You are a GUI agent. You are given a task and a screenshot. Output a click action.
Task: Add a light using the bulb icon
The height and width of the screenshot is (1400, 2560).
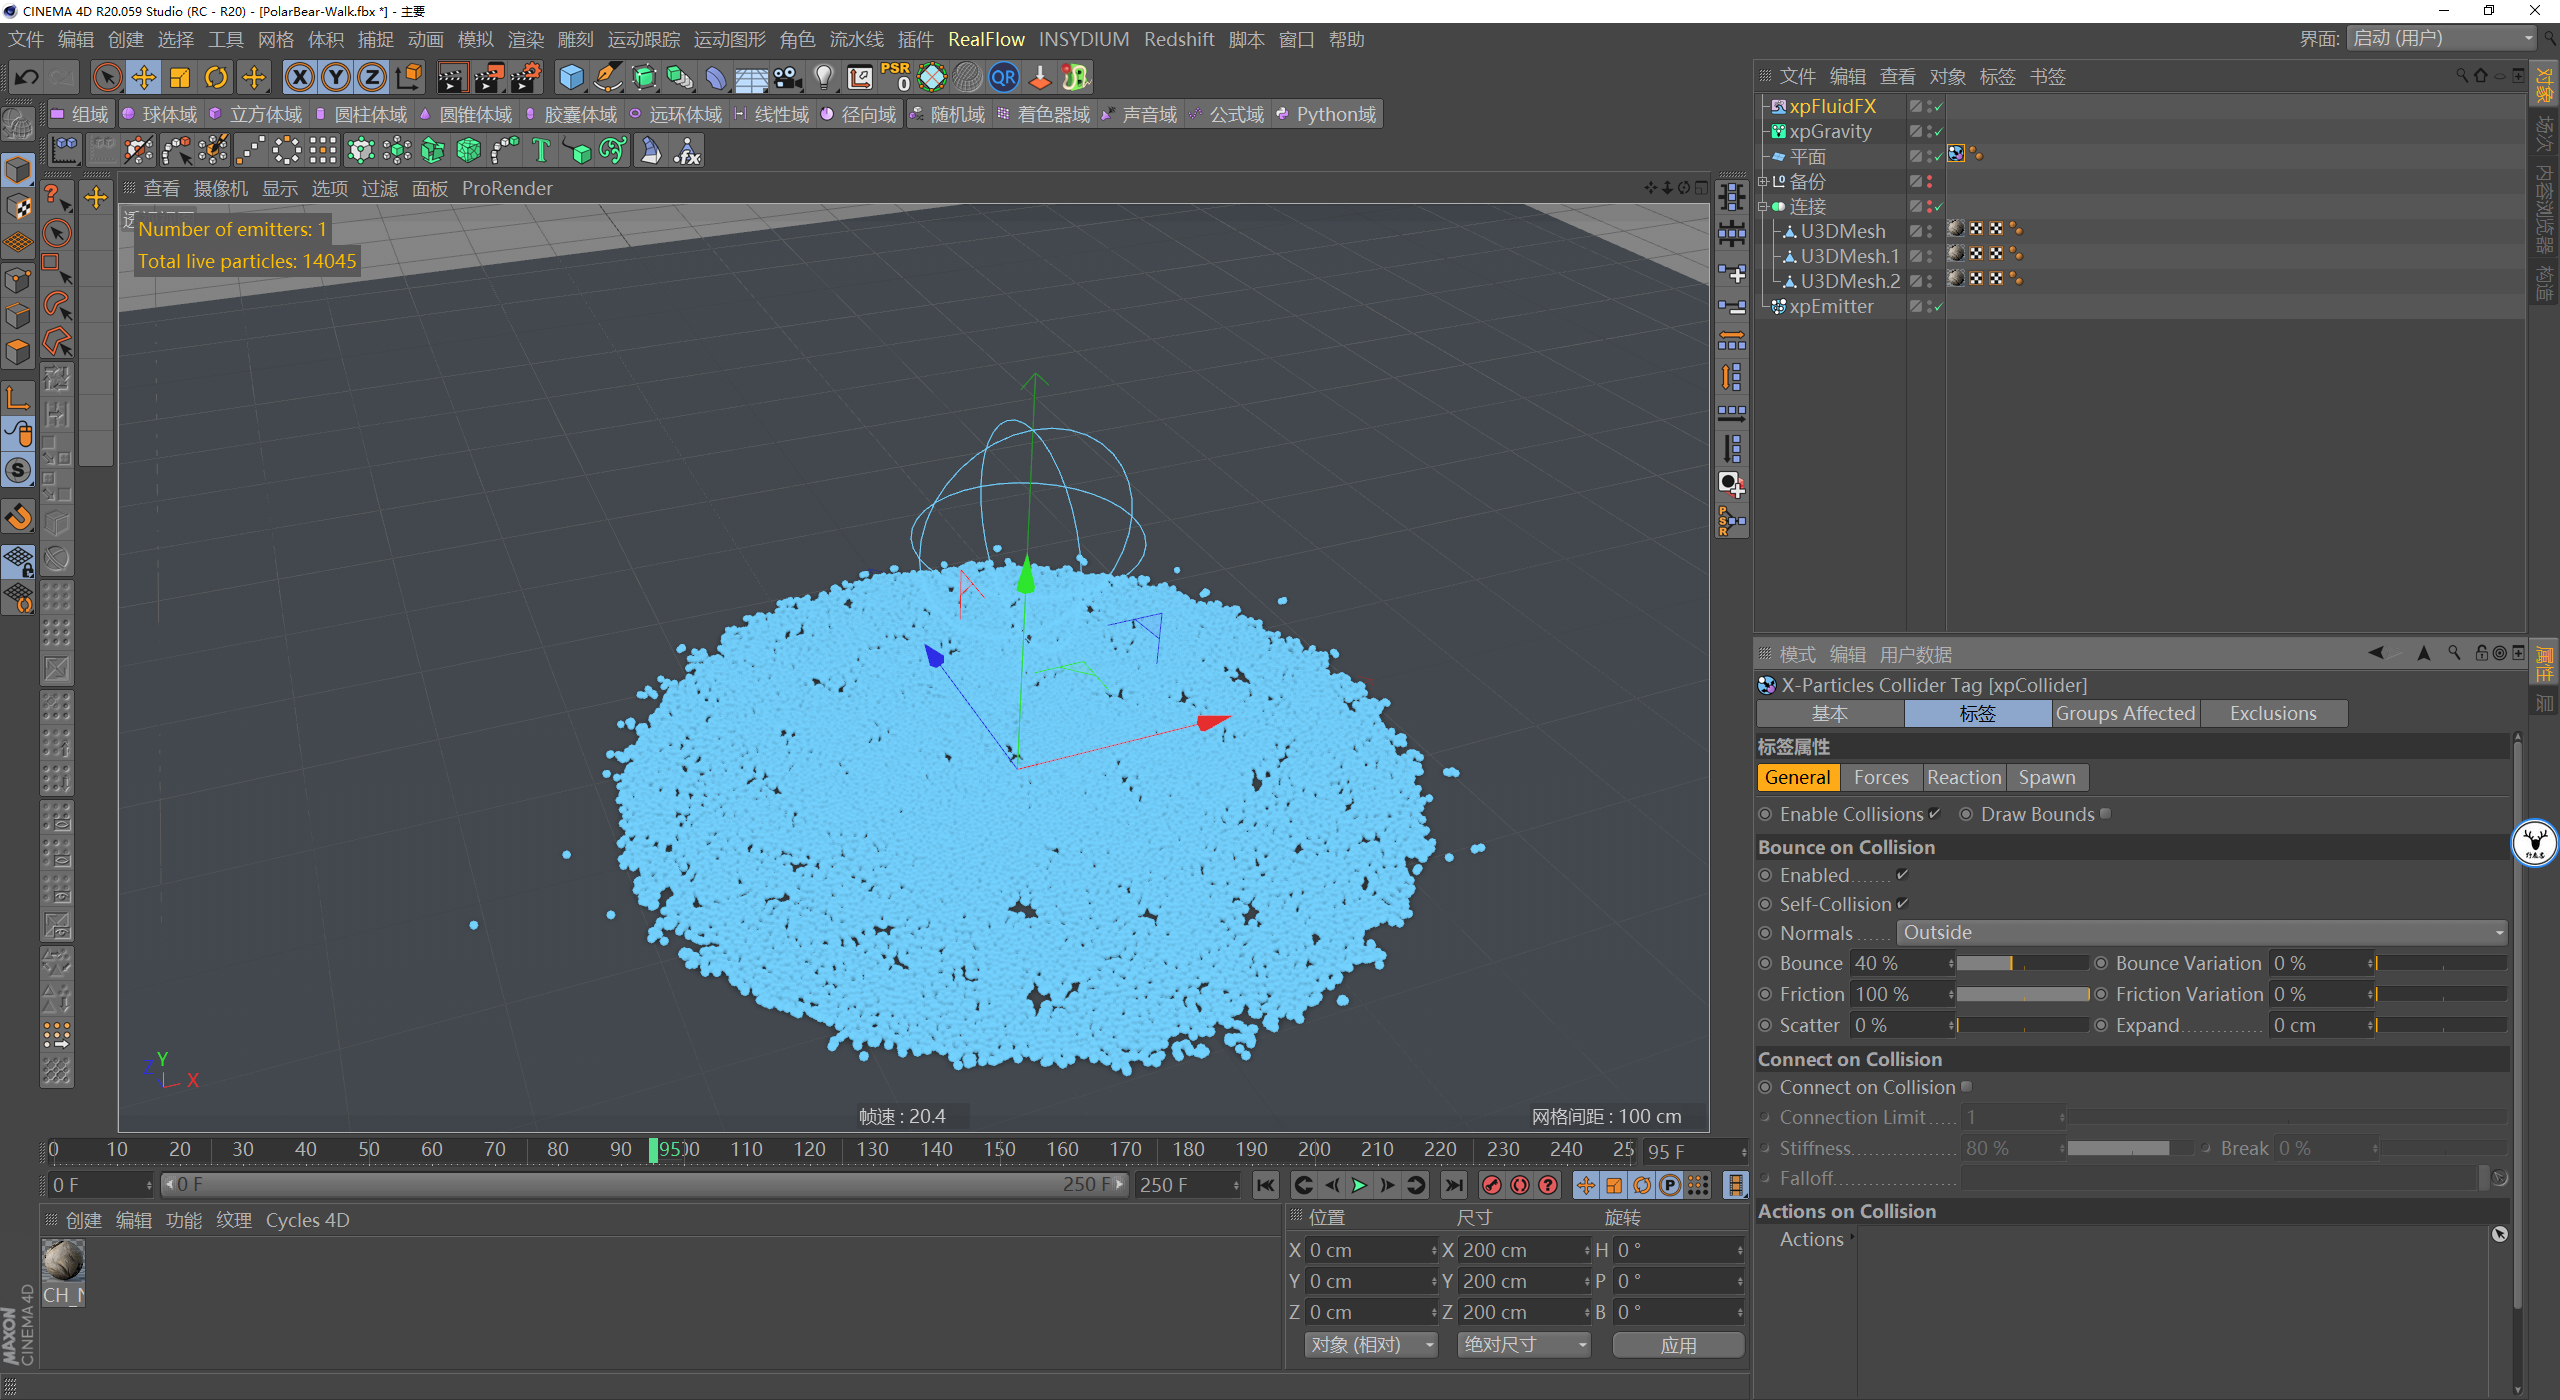point(823,77)
